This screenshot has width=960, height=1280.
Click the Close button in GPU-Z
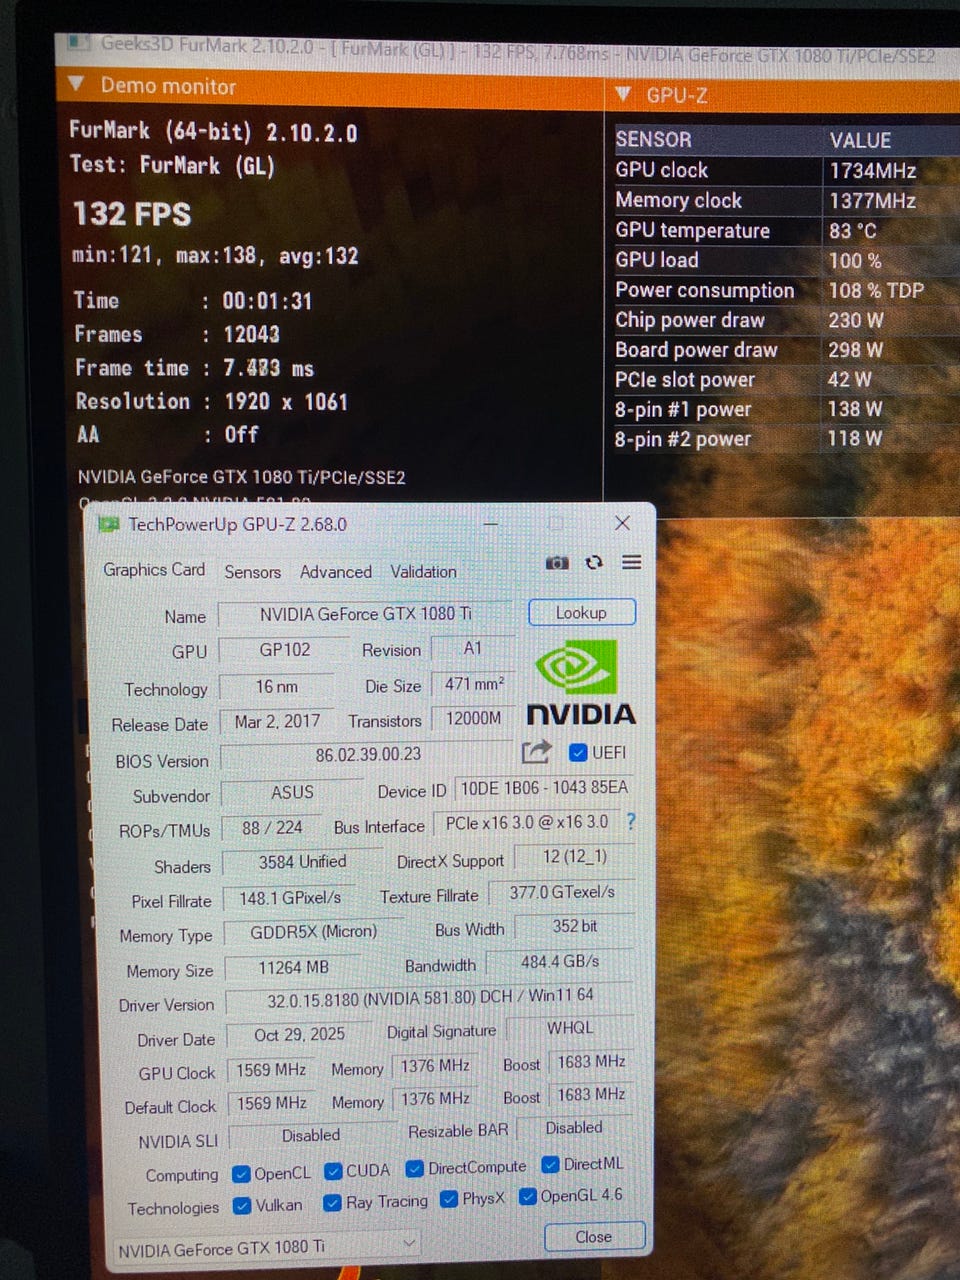[594, 1237]
